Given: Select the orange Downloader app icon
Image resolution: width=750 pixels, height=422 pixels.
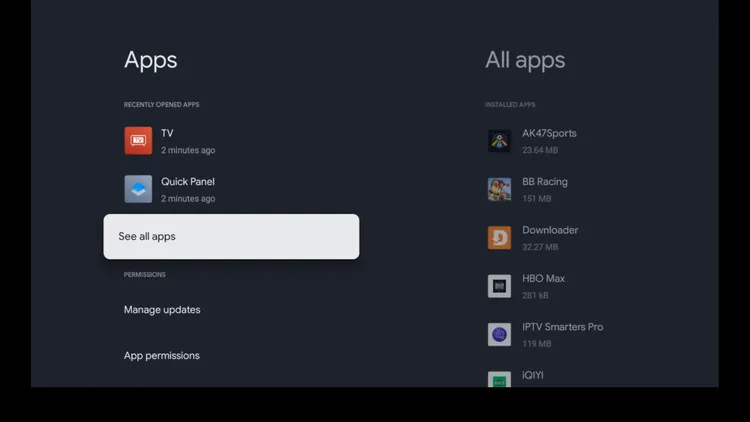Looking at the screenshot, I should click(499, 238).
